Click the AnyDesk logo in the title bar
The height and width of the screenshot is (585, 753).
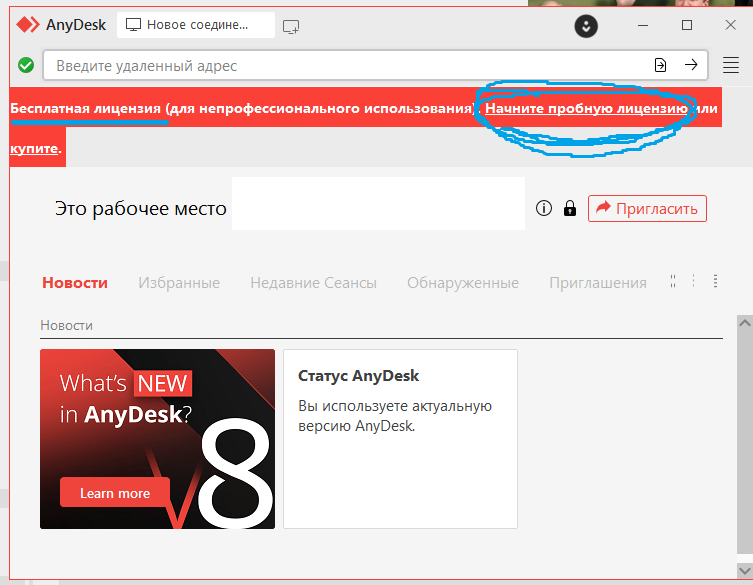(x=28, y=24)
